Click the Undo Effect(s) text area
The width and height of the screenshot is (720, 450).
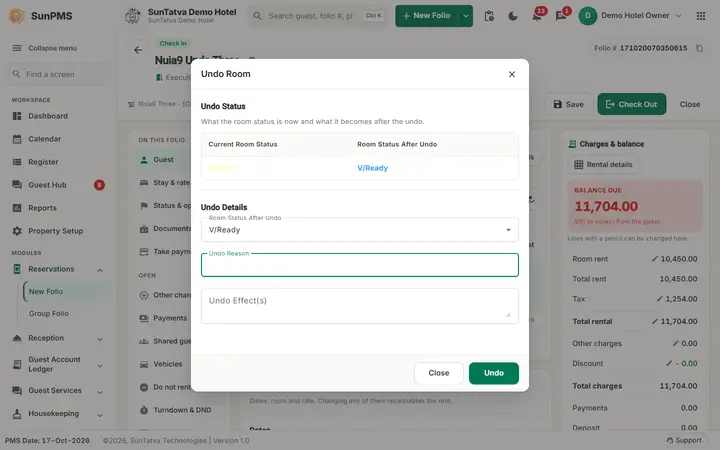[360, 306]
